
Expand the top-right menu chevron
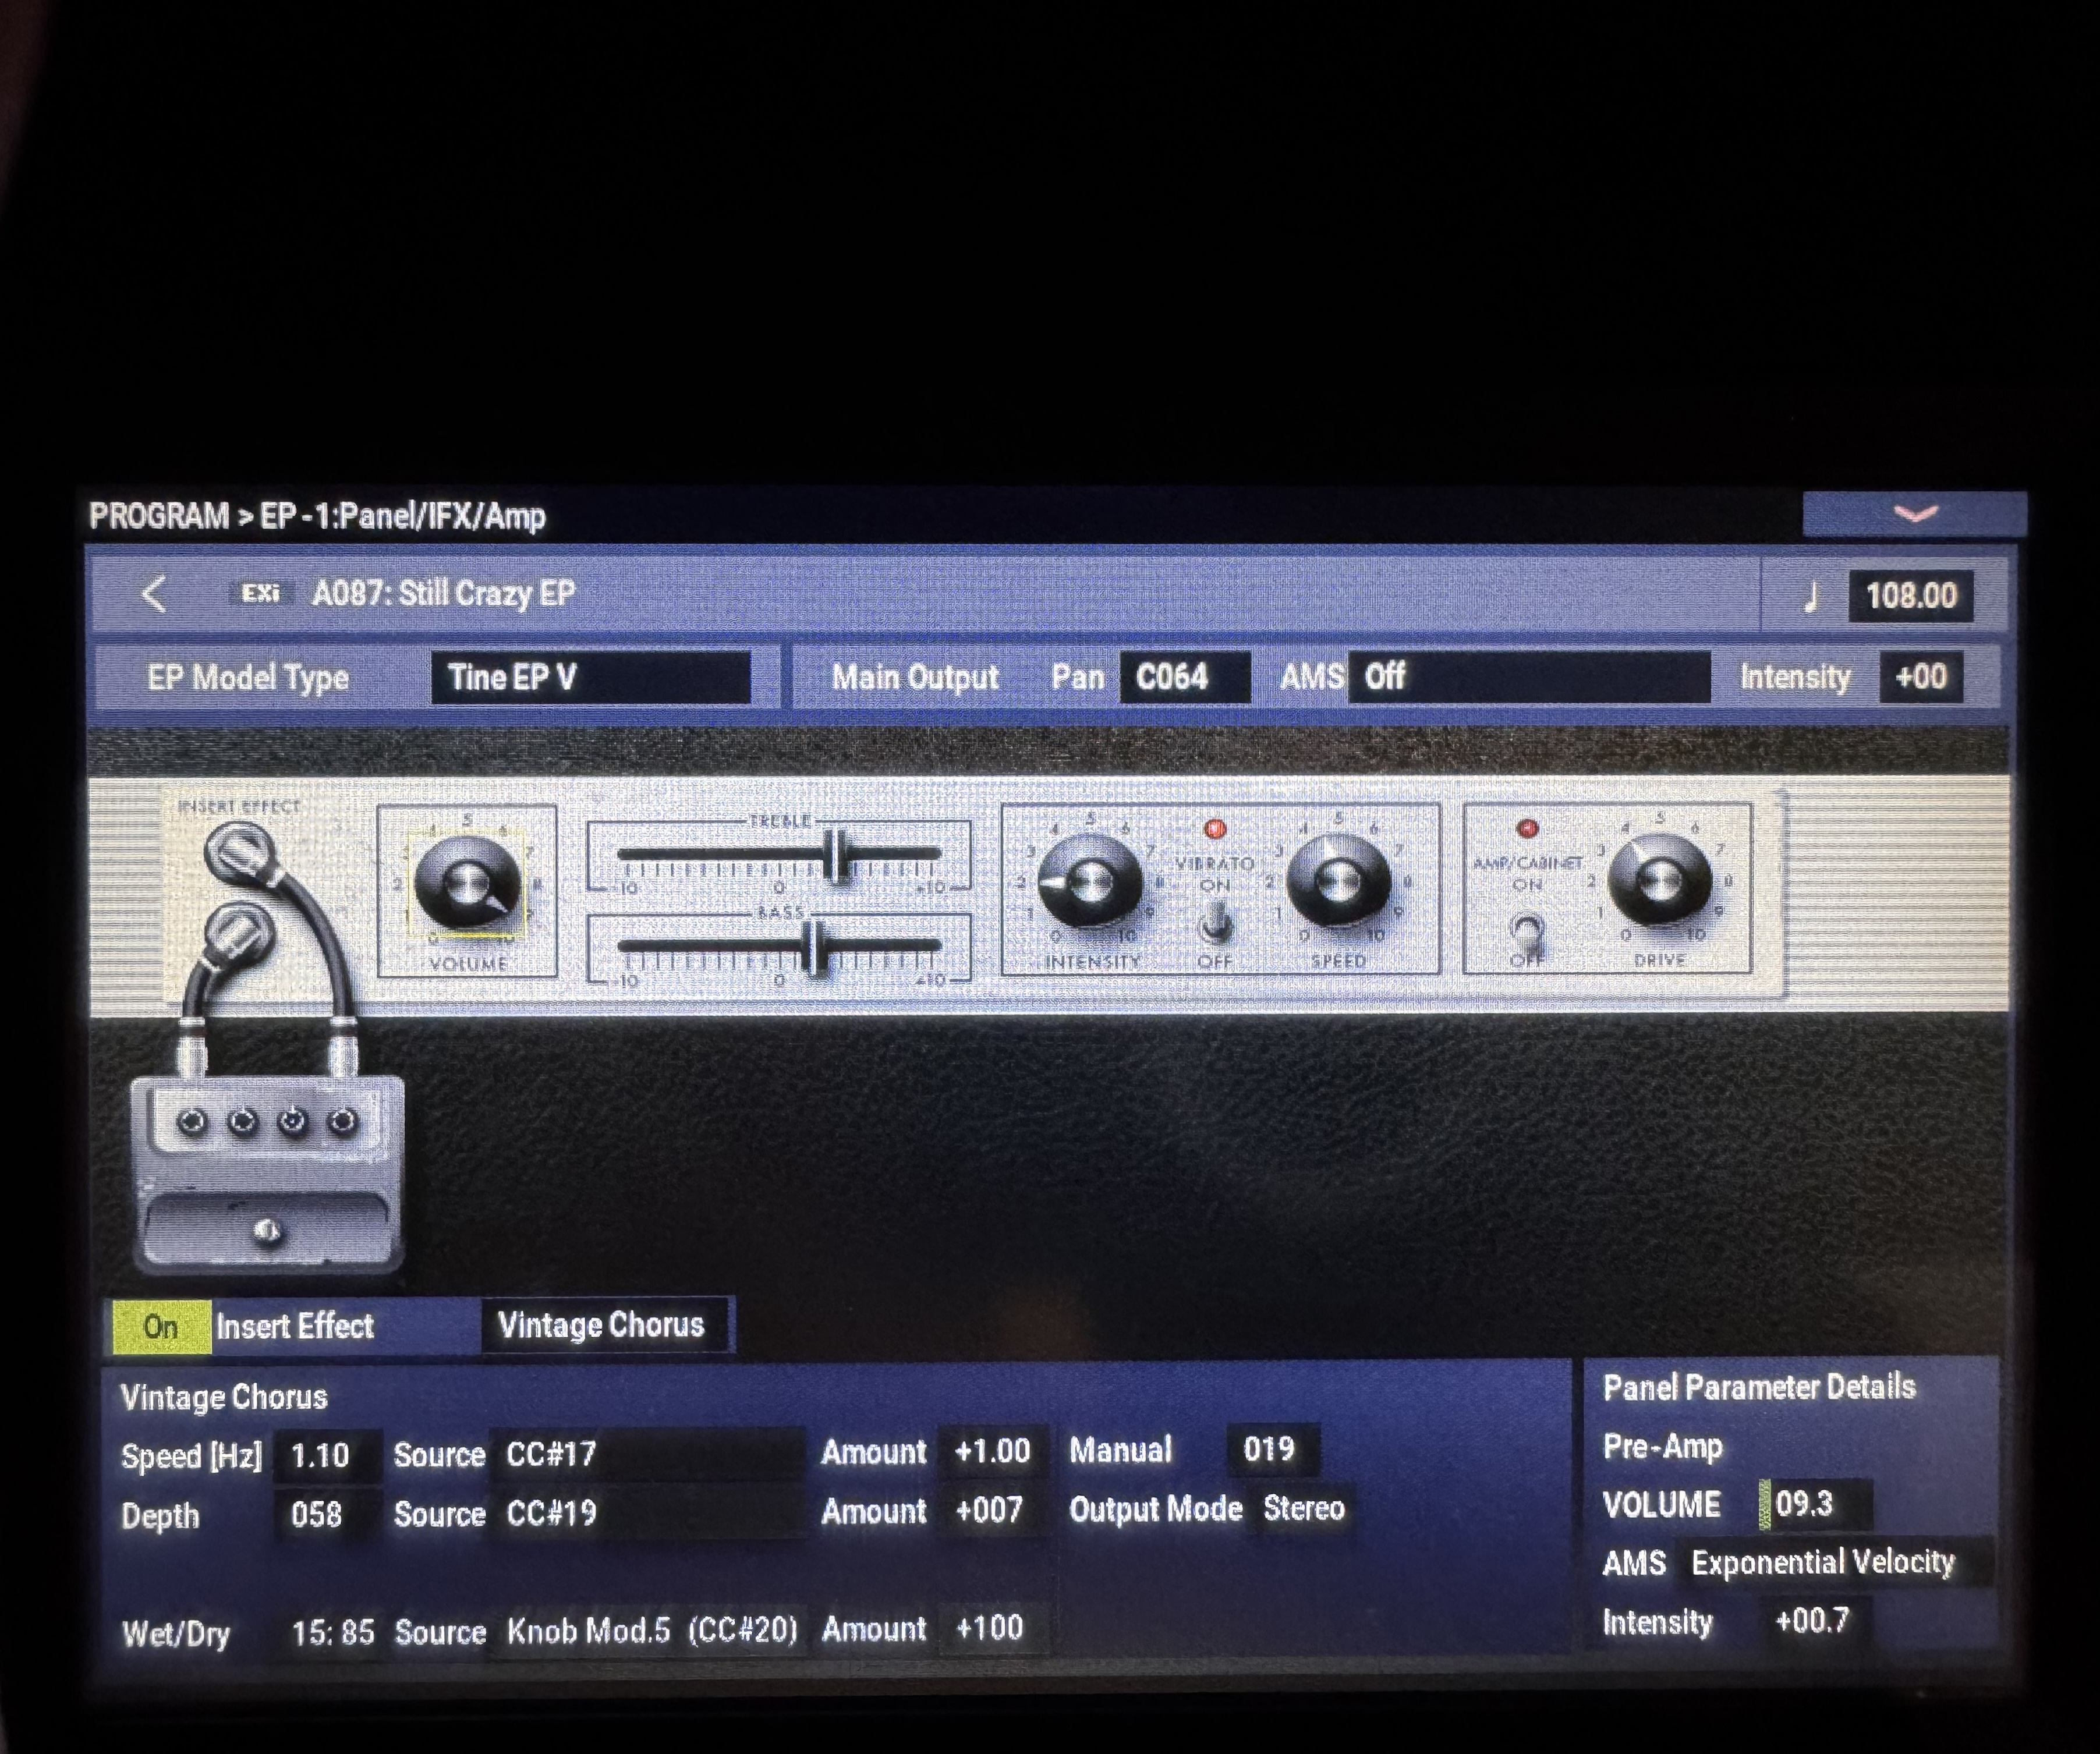pos(1914,514)
